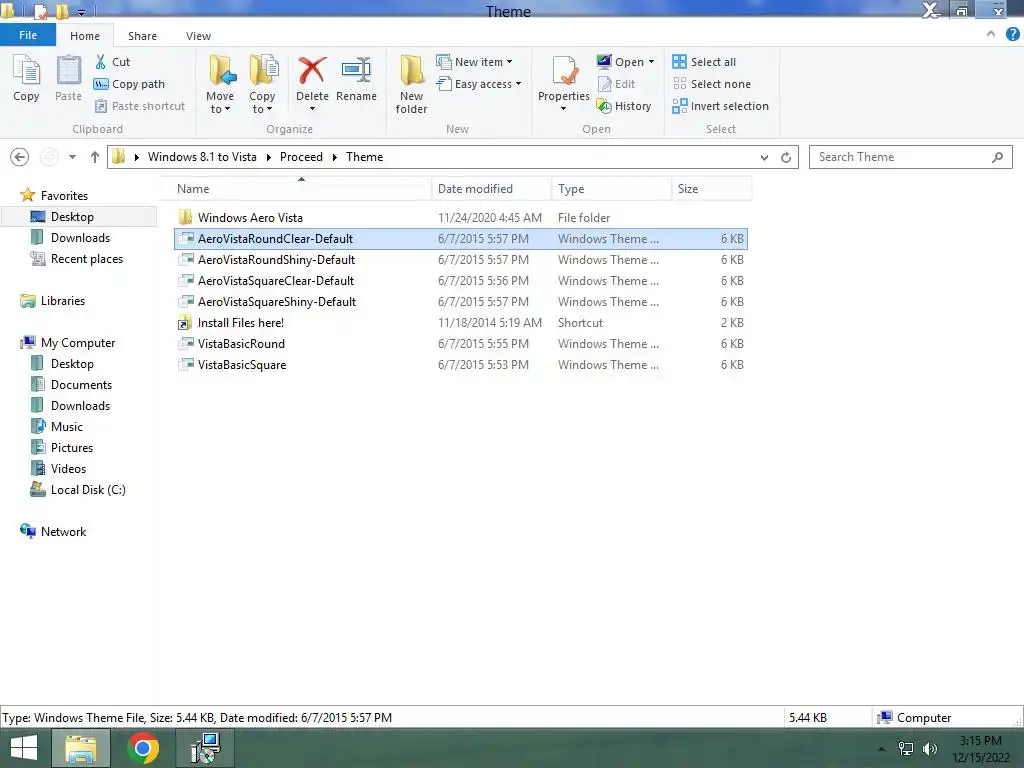Sort by the Date modified column
The image size is (1024, 768).
point(491,189)
